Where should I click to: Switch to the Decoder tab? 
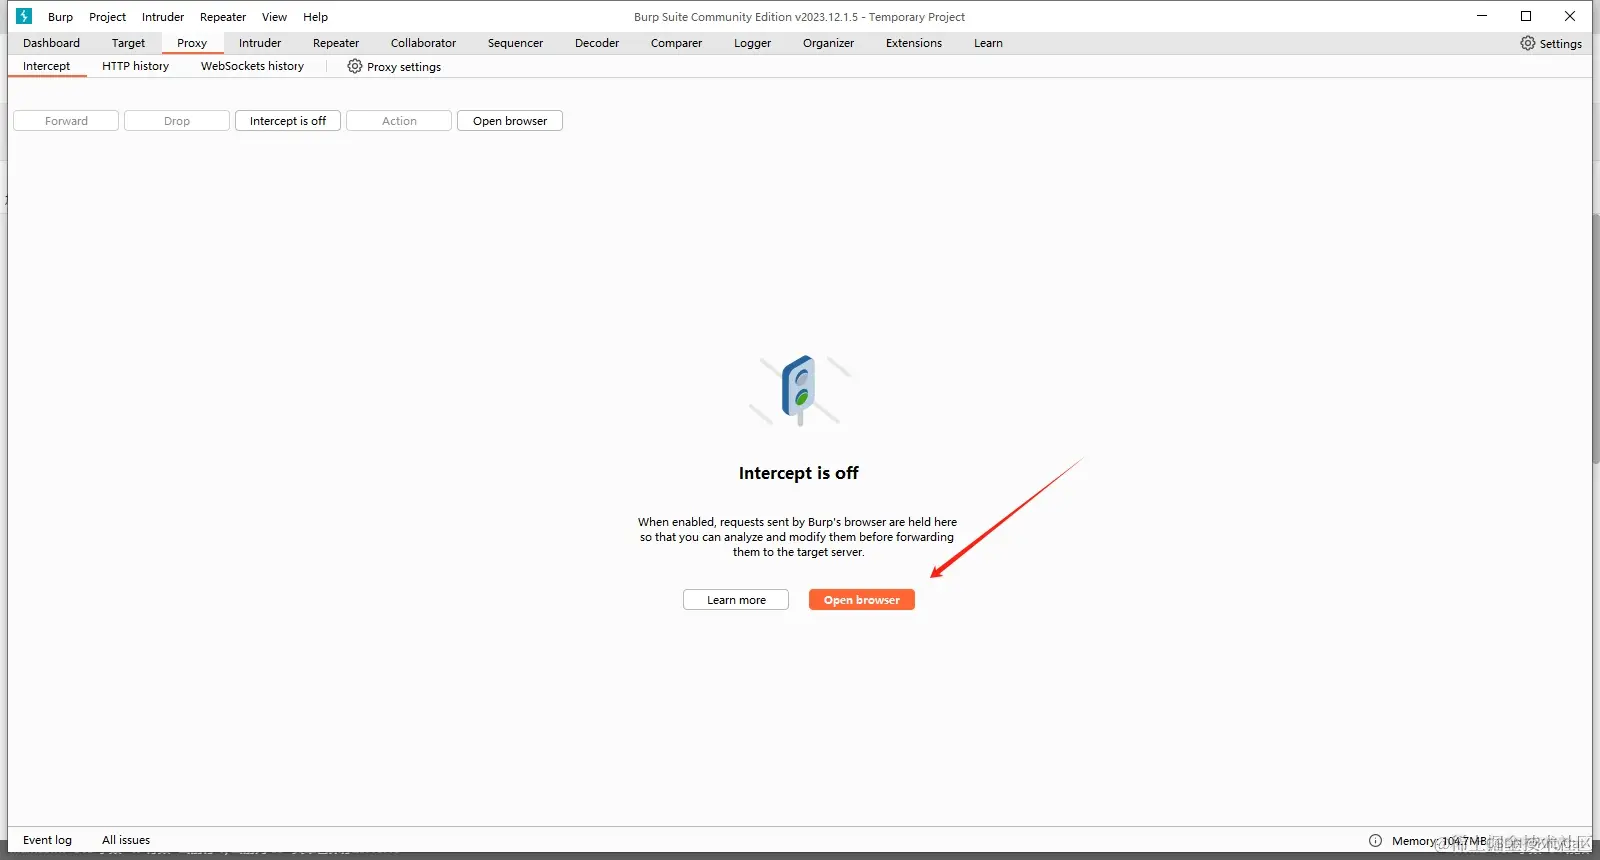(597, 43)
